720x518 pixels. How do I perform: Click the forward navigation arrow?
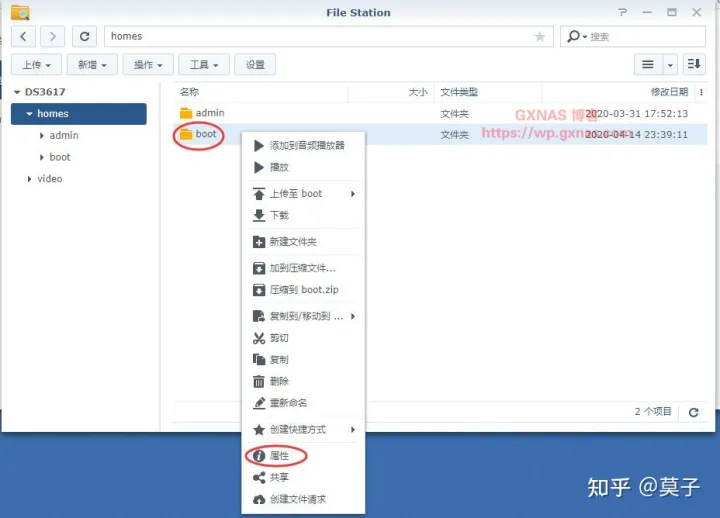pos(52,37)
